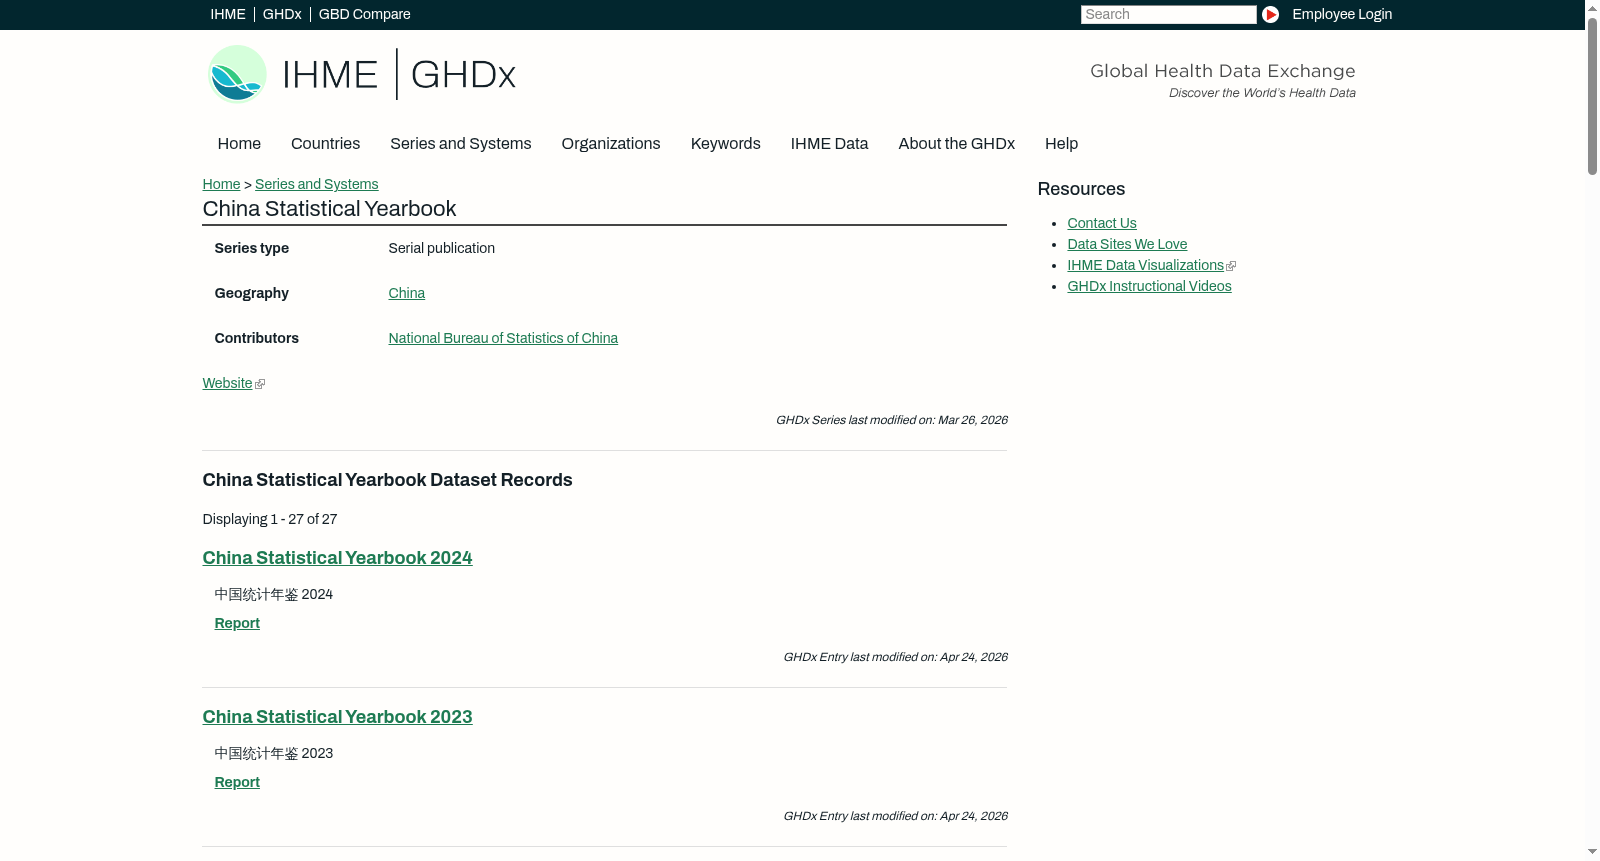Open the IHME Data menu

point(829,144)
